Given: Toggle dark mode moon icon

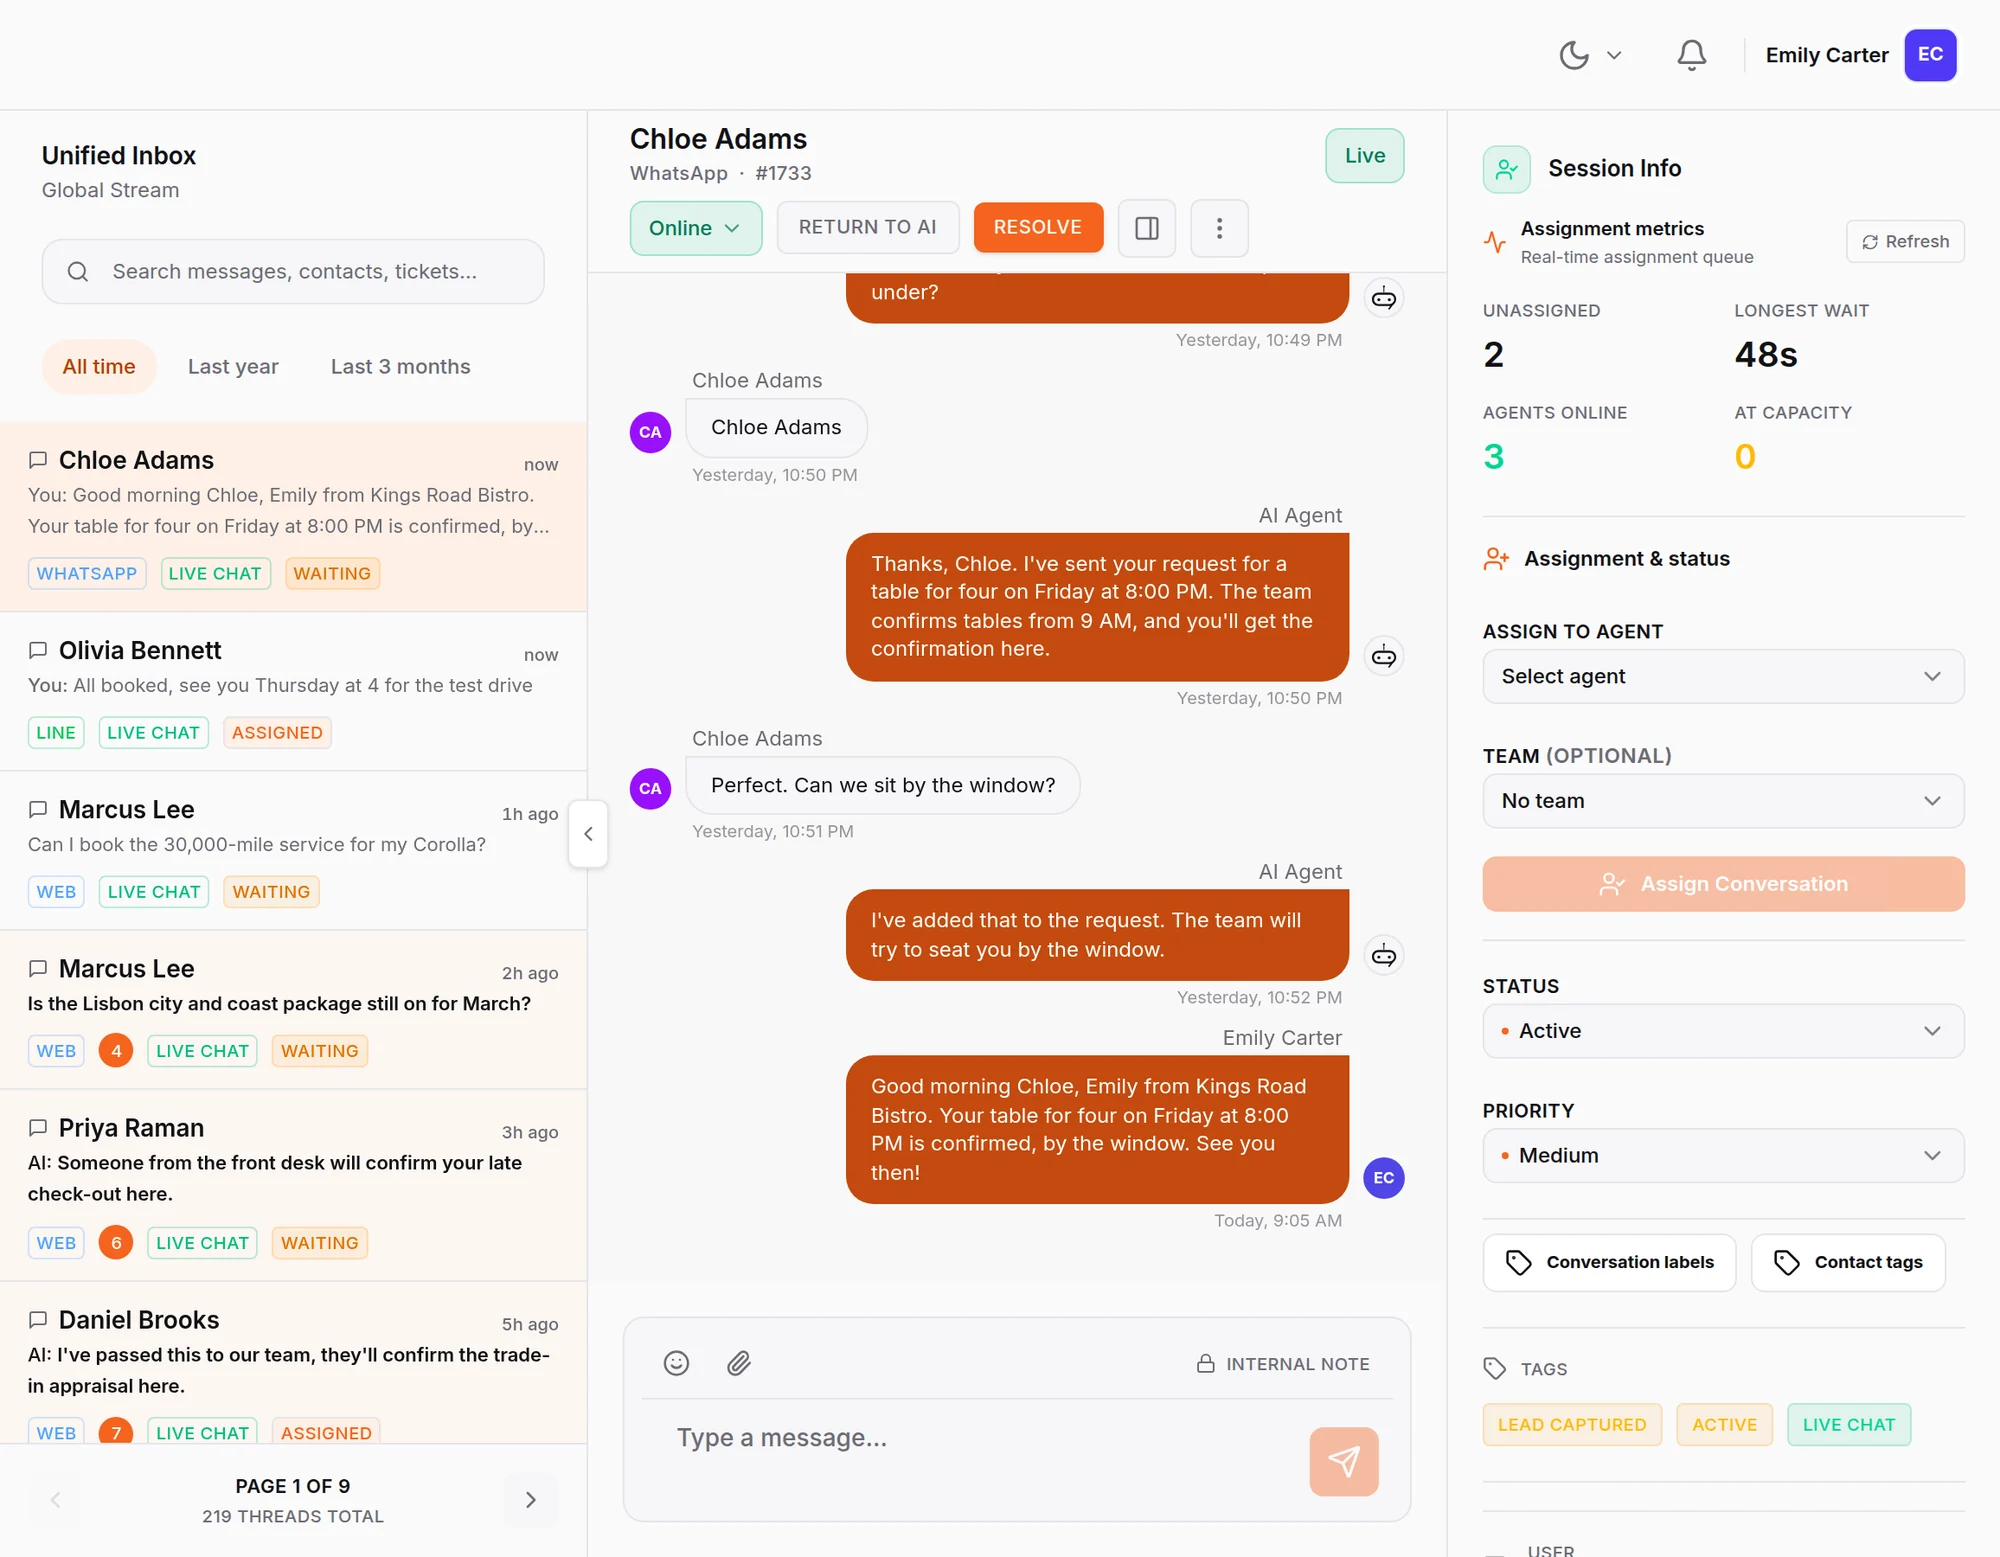Looking at the screenshot, I should coord(1574,55).
